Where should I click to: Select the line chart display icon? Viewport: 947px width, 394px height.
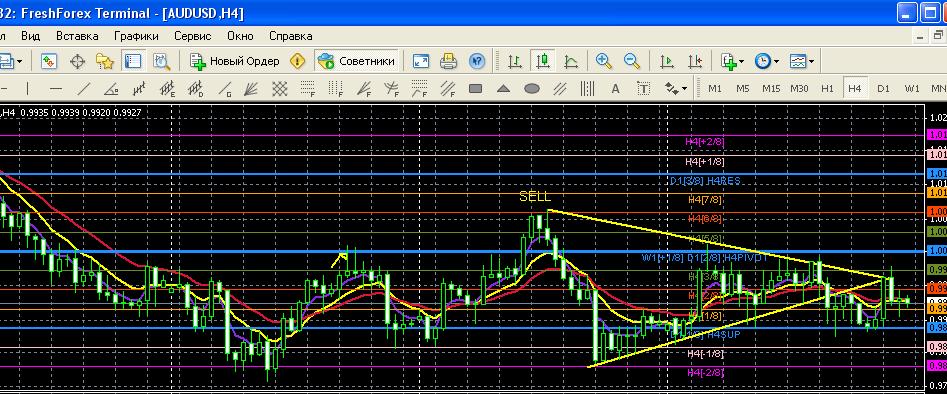tap(571, 61)
